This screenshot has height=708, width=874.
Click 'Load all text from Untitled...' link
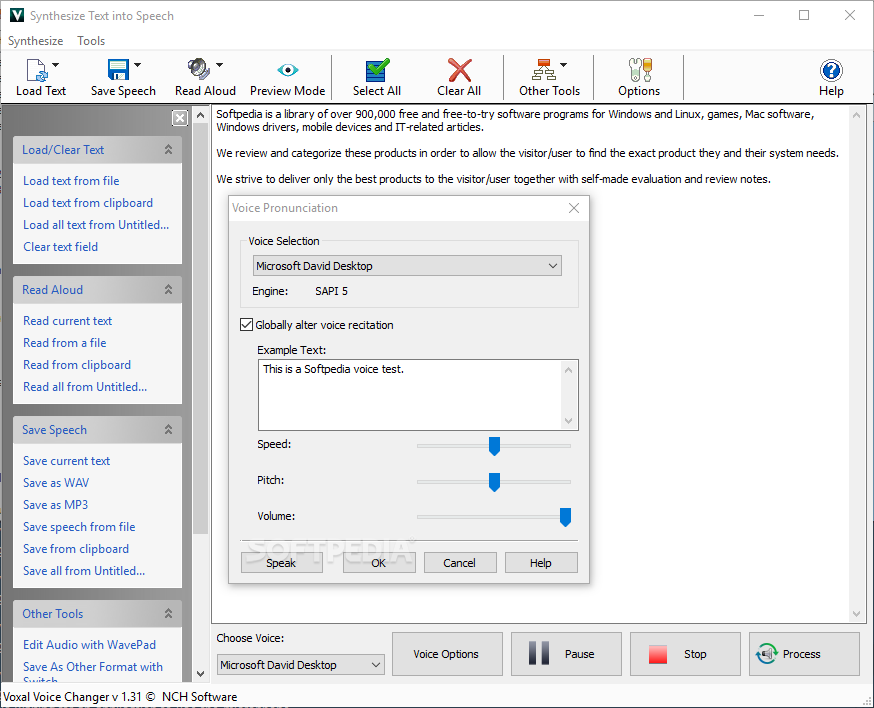[96, 225]
